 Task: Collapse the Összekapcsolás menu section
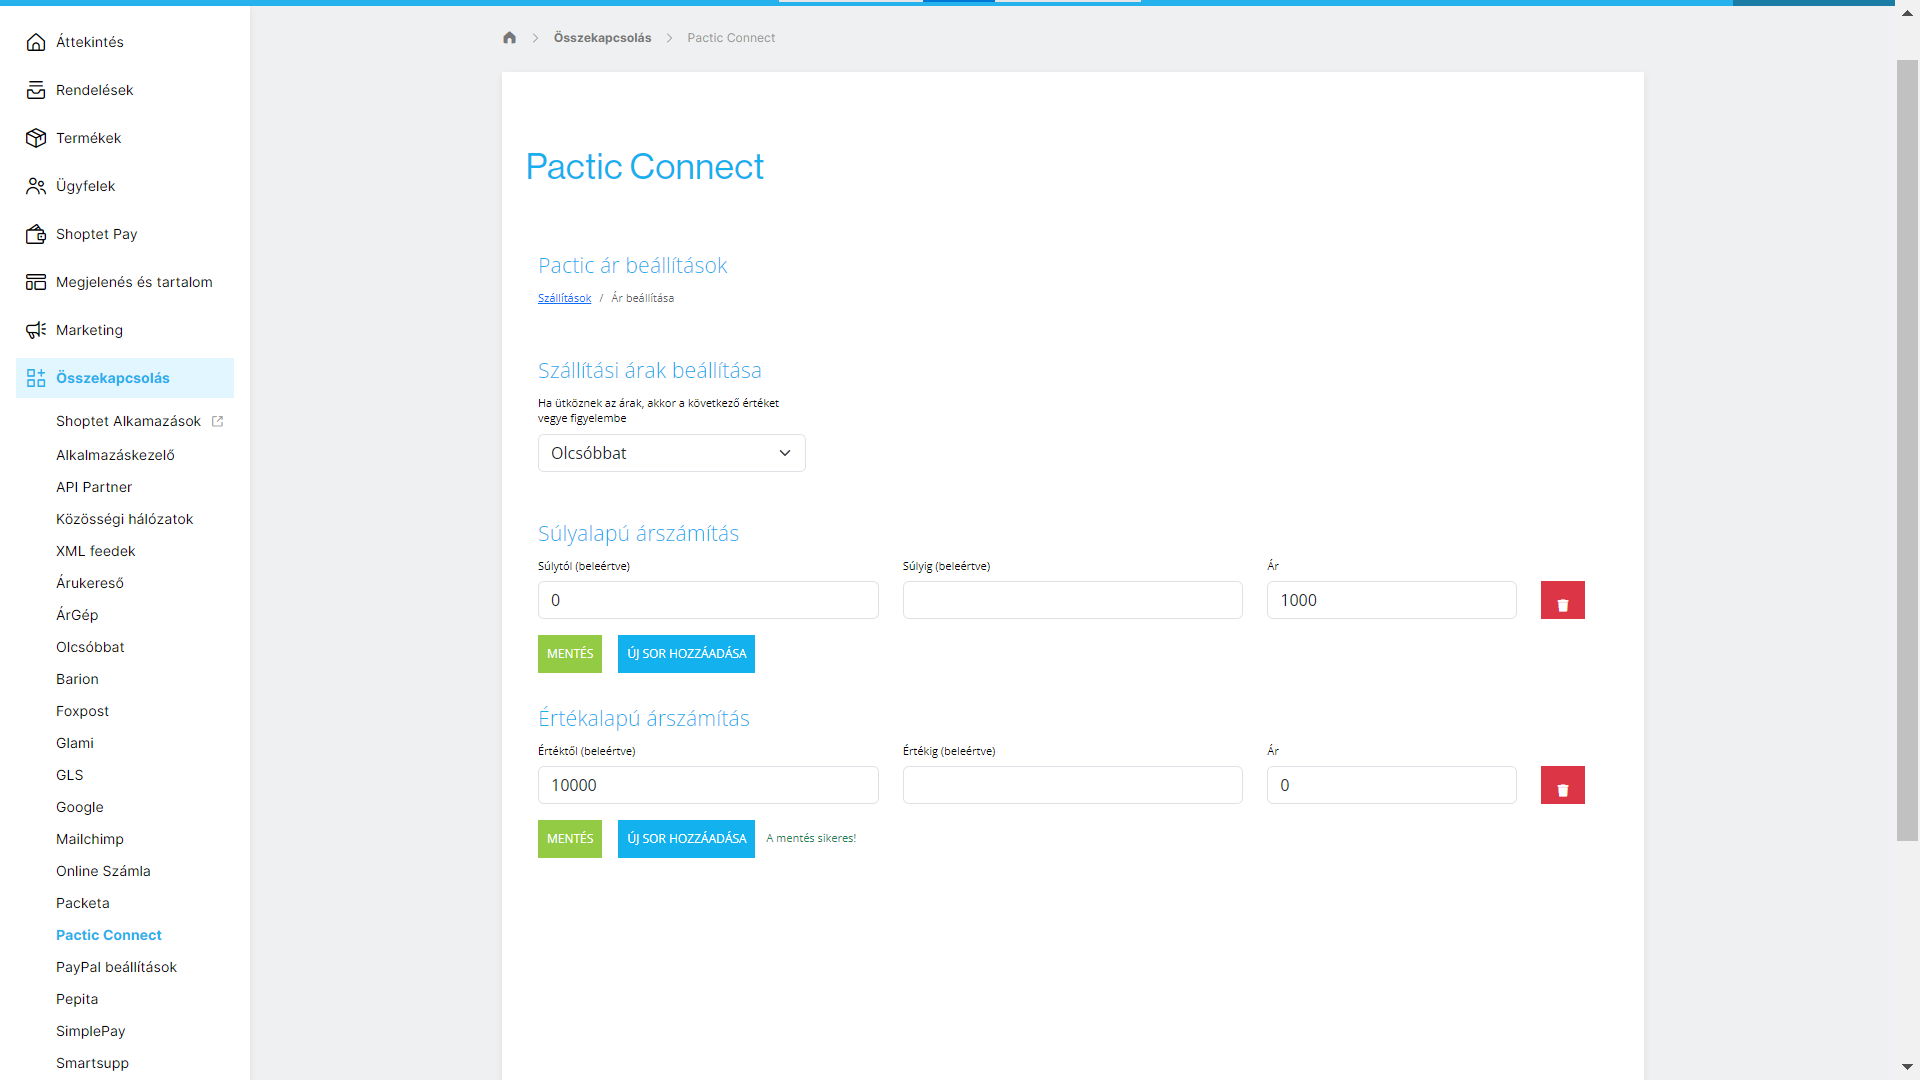125,378
